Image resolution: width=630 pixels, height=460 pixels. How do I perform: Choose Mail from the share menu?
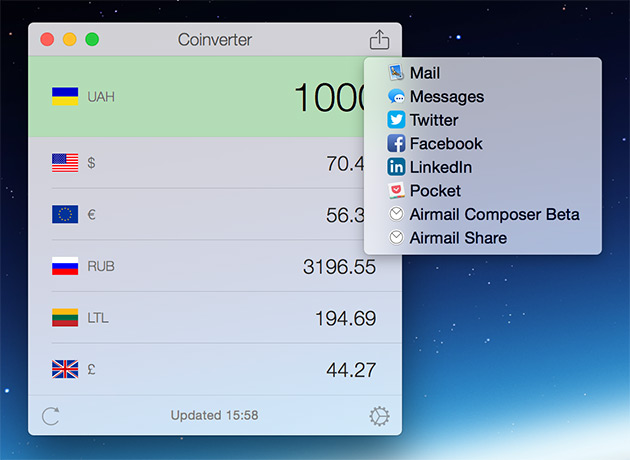click(483, 73)
